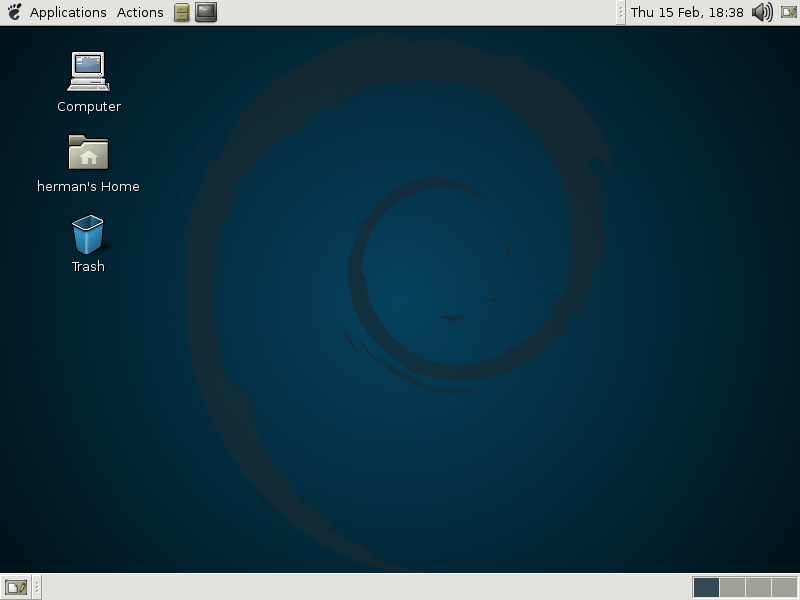Viewport: 800px width, 600px height.
Task: Toggle show desktop button in bottom-left corner
Action: coord(15,587)
